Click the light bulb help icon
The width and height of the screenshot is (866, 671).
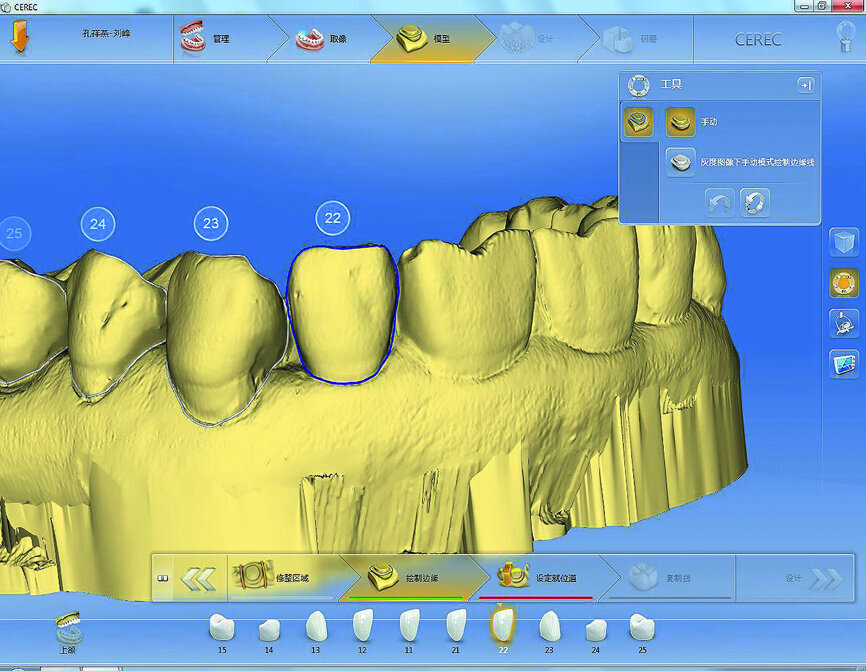(x=845, y=38)
